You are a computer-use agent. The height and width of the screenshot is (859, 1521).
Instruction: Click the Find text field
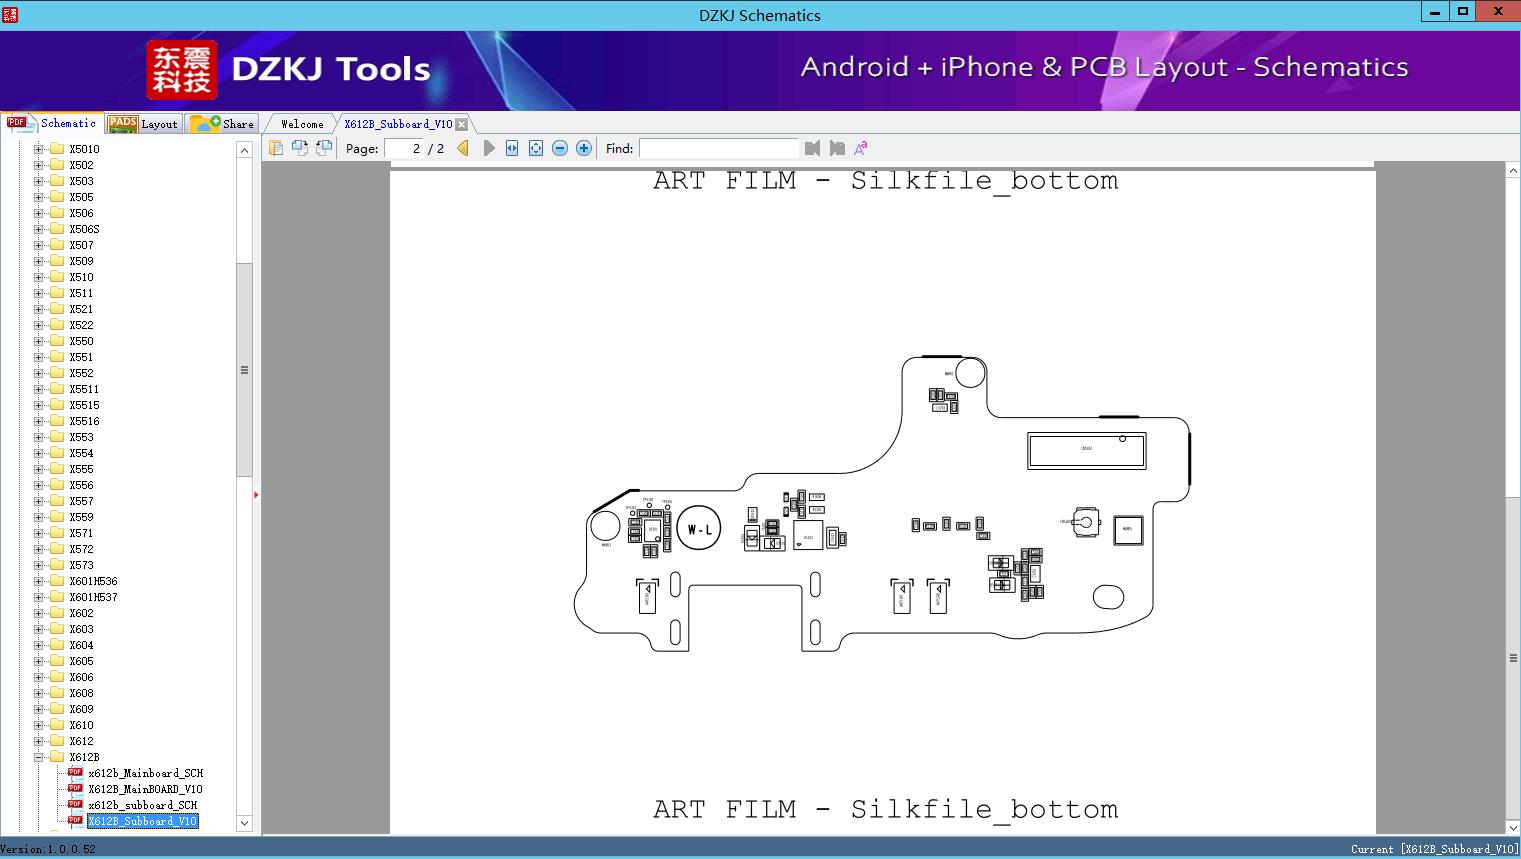point(719,148)
